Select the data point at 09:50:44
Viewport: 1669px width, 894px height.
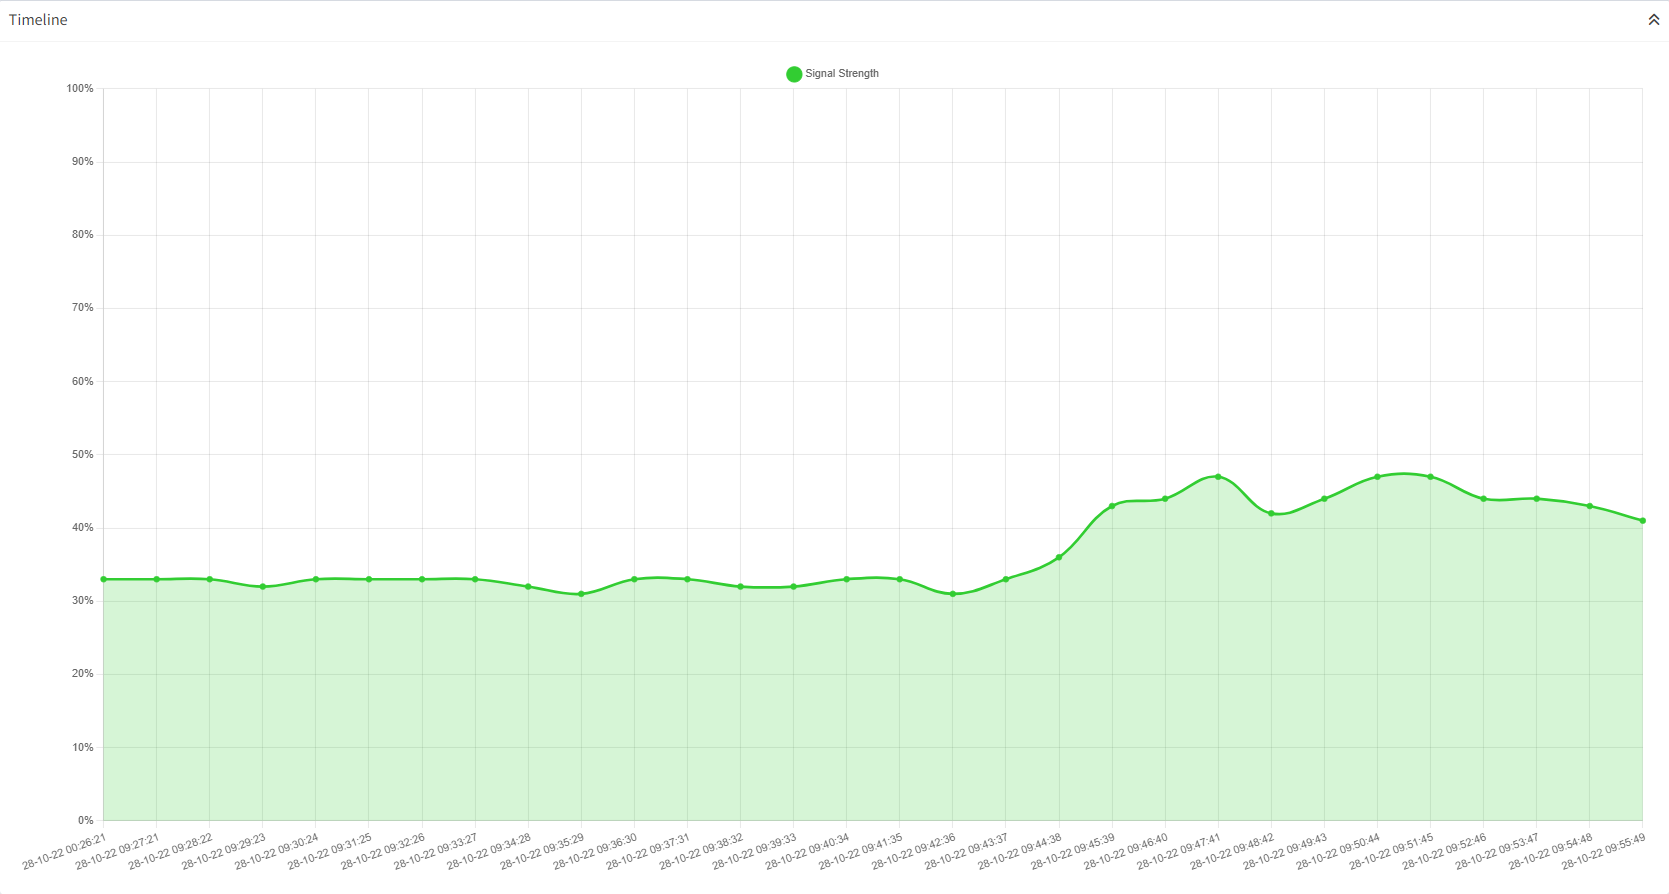(x=1377, y=477)
